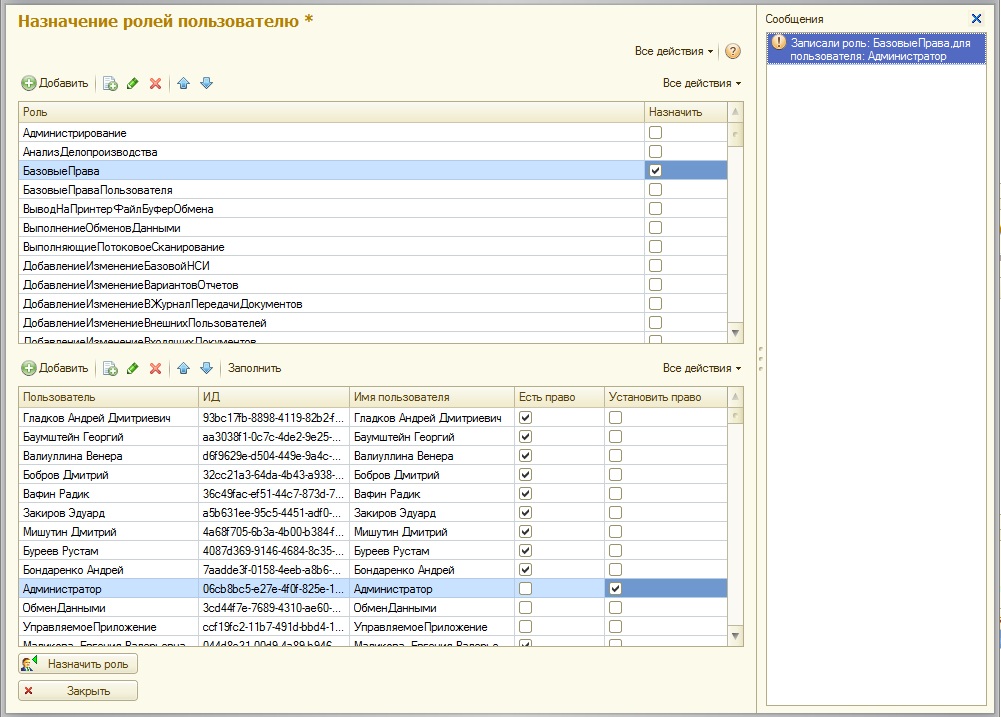This screenshot has width=1001, height=717.
Task: Select user Вафин Радик in Пользователь column
Action: tap(109, 494)
